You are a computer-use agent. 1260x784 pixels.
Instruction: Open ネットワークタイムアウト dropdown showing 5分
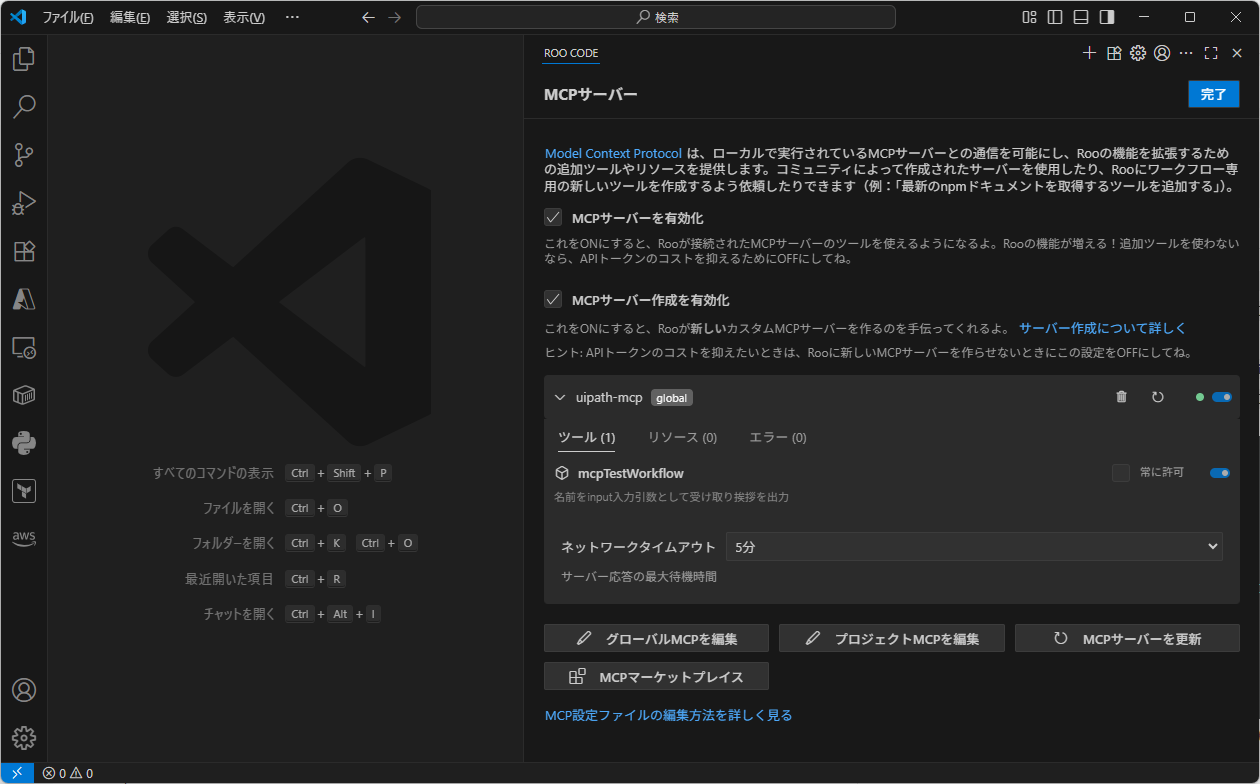coord(975,546)
